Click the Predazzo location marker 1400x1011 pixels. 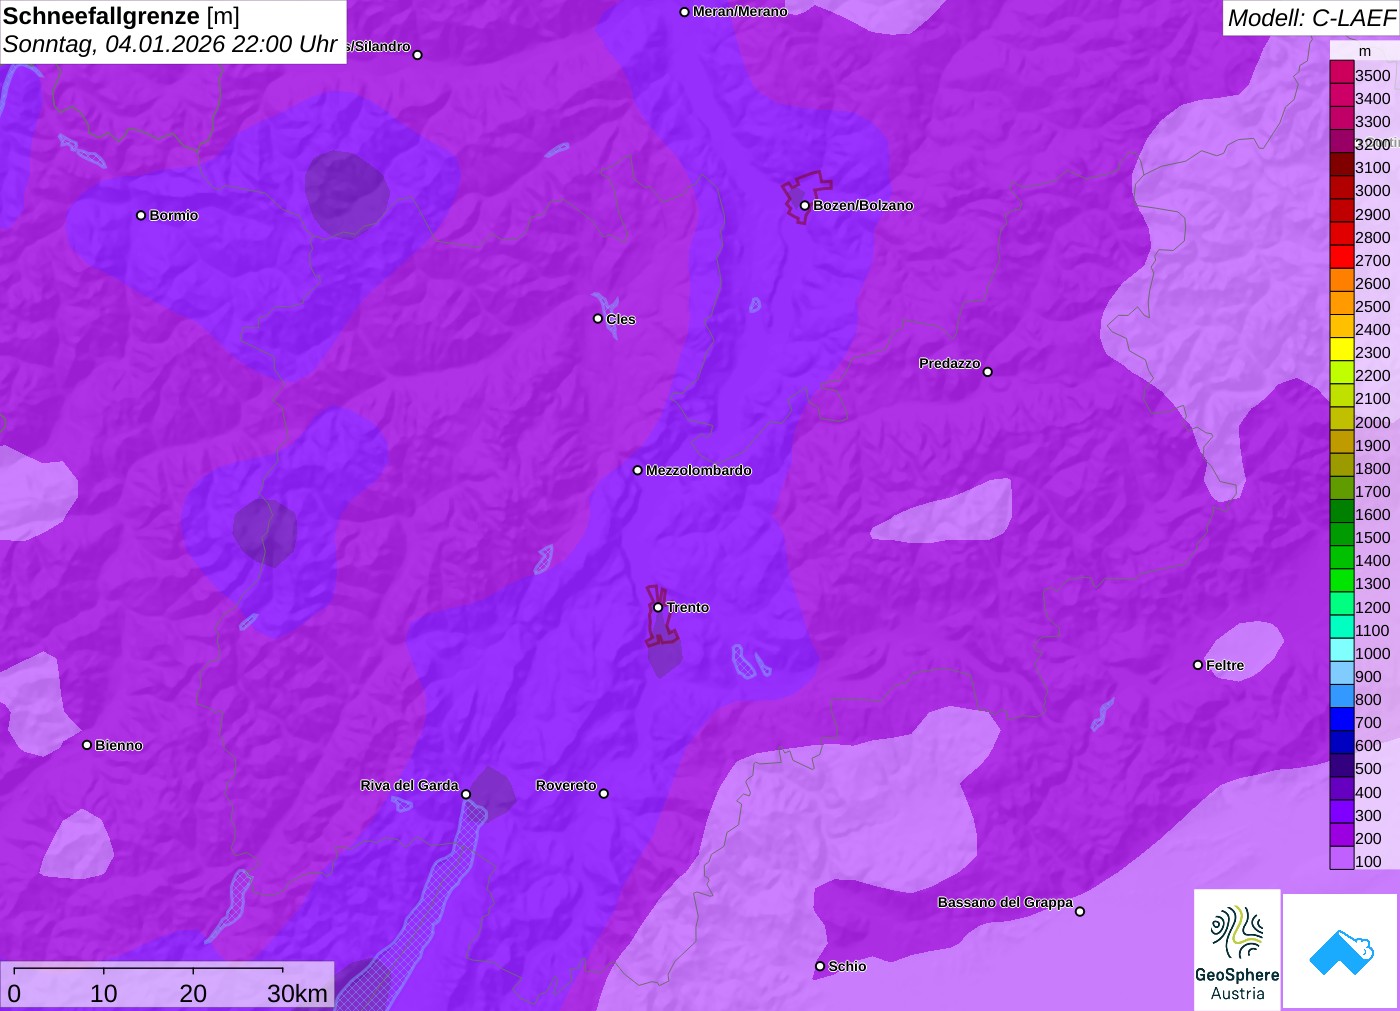click(988, 372)
